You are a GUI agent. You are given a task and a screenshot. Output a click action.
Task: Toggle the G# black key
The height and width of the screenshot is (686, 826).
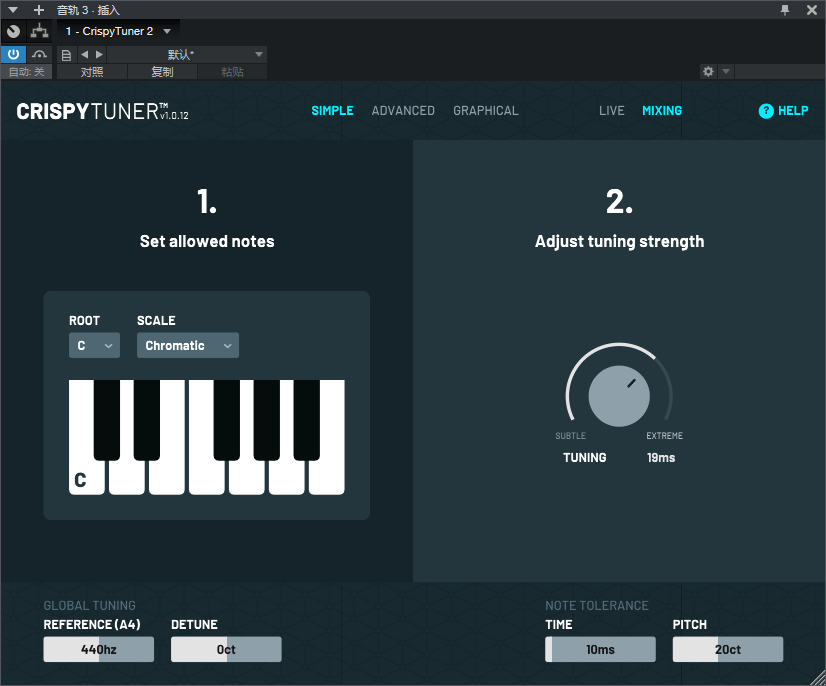tap(267, 420)
